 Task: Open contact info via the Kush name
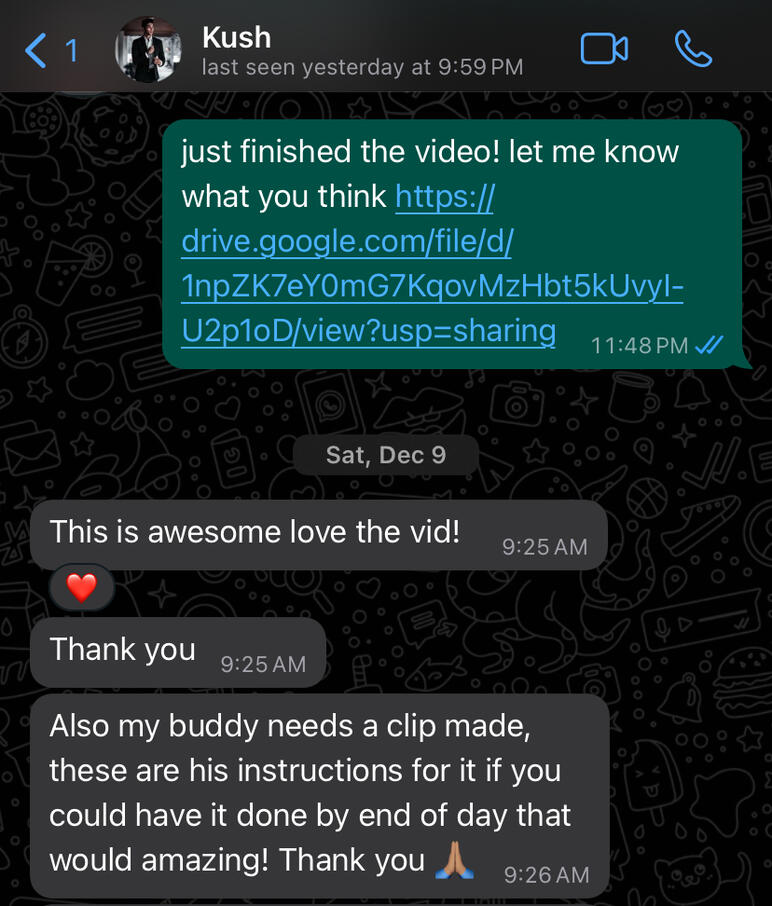tap(236, 38)
